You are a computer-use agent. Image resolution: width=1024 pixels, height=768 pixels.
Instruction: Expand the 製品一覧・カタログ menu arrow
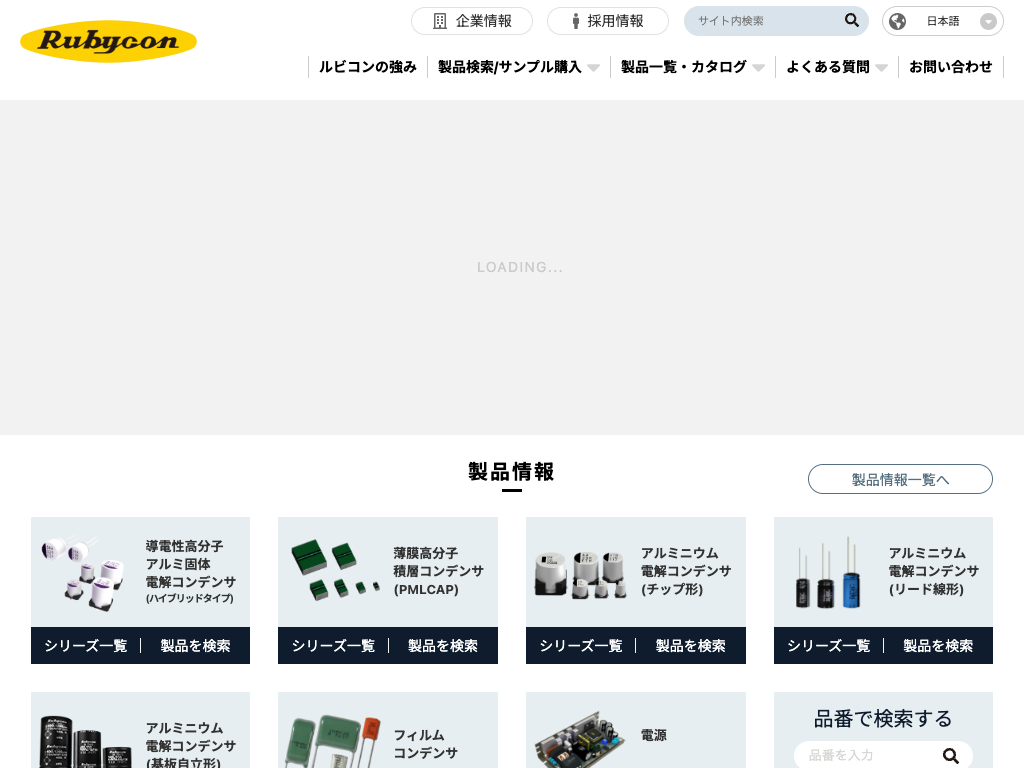click(758, 68)
